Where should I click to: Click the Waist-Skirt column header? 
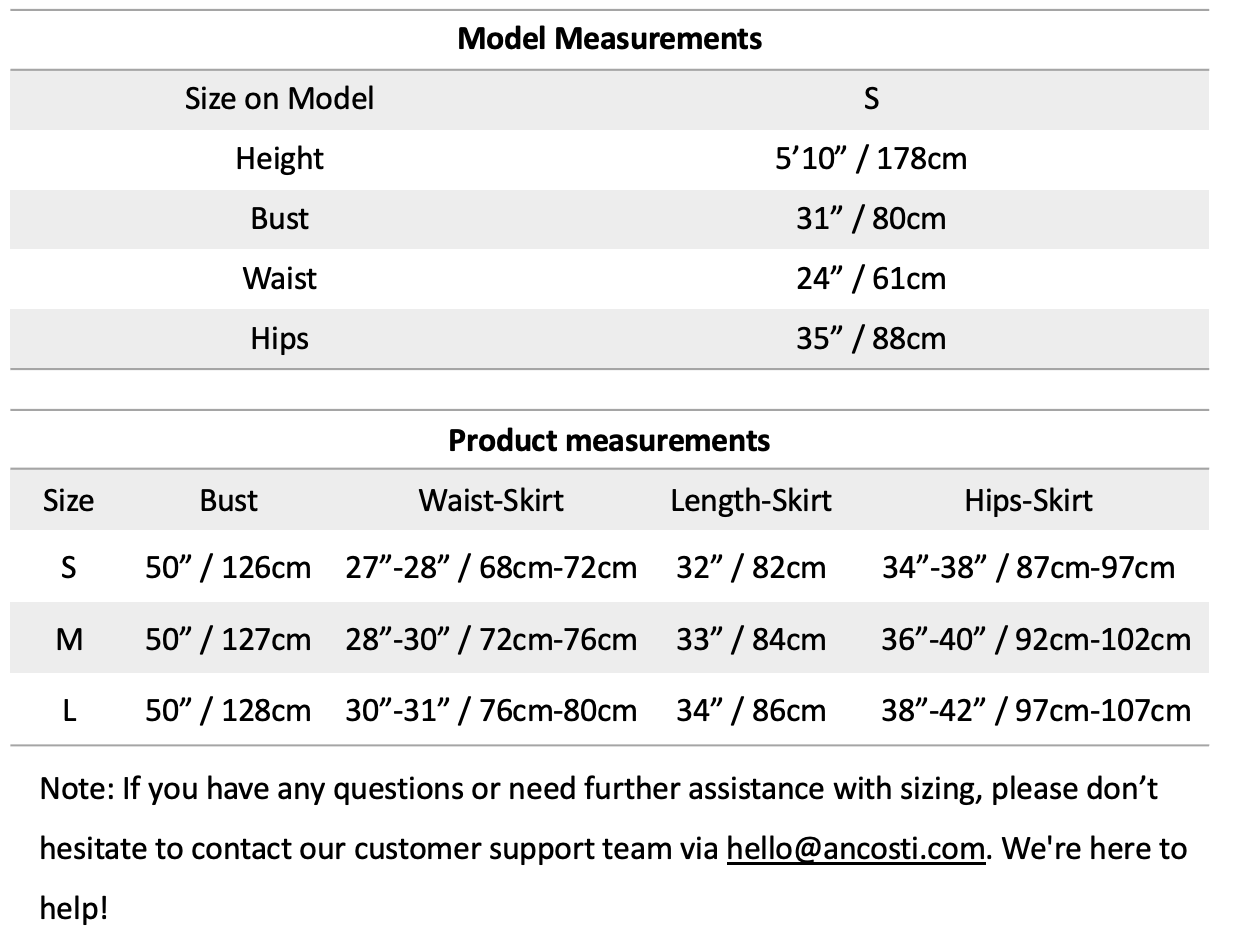(491, 500)
